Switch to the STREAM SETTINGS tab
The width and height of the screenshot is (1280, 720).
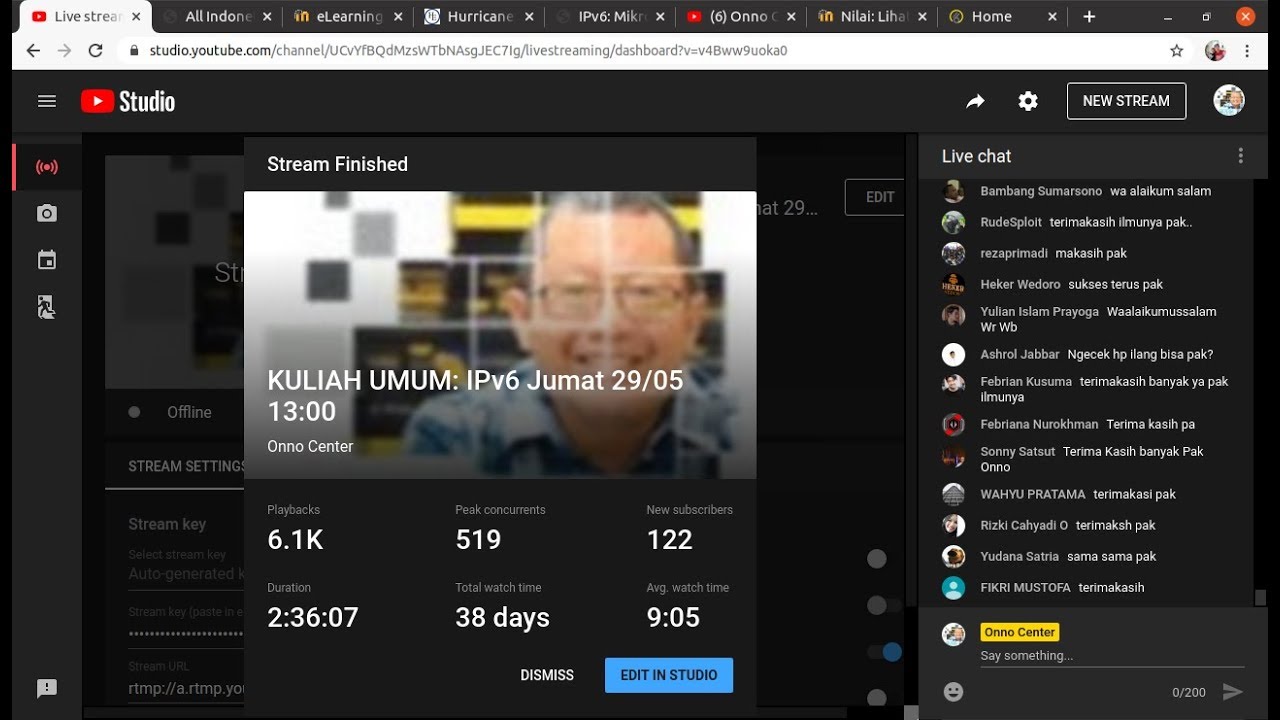click(187, 466)
